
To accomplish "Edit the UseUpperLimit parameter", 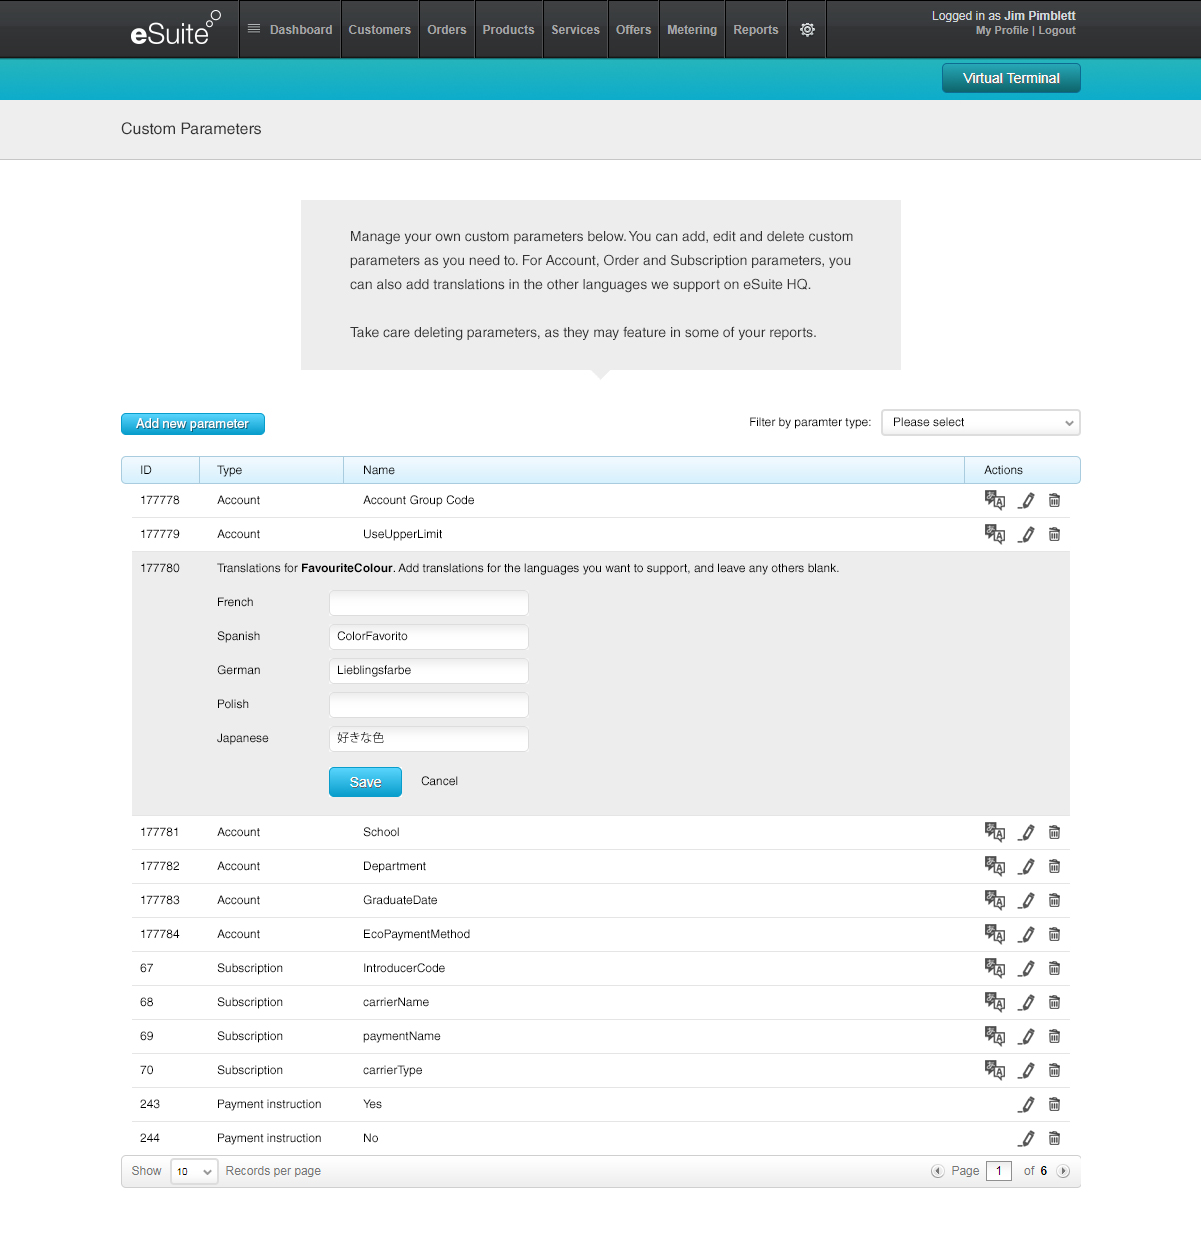I will tap(1026, 534).
